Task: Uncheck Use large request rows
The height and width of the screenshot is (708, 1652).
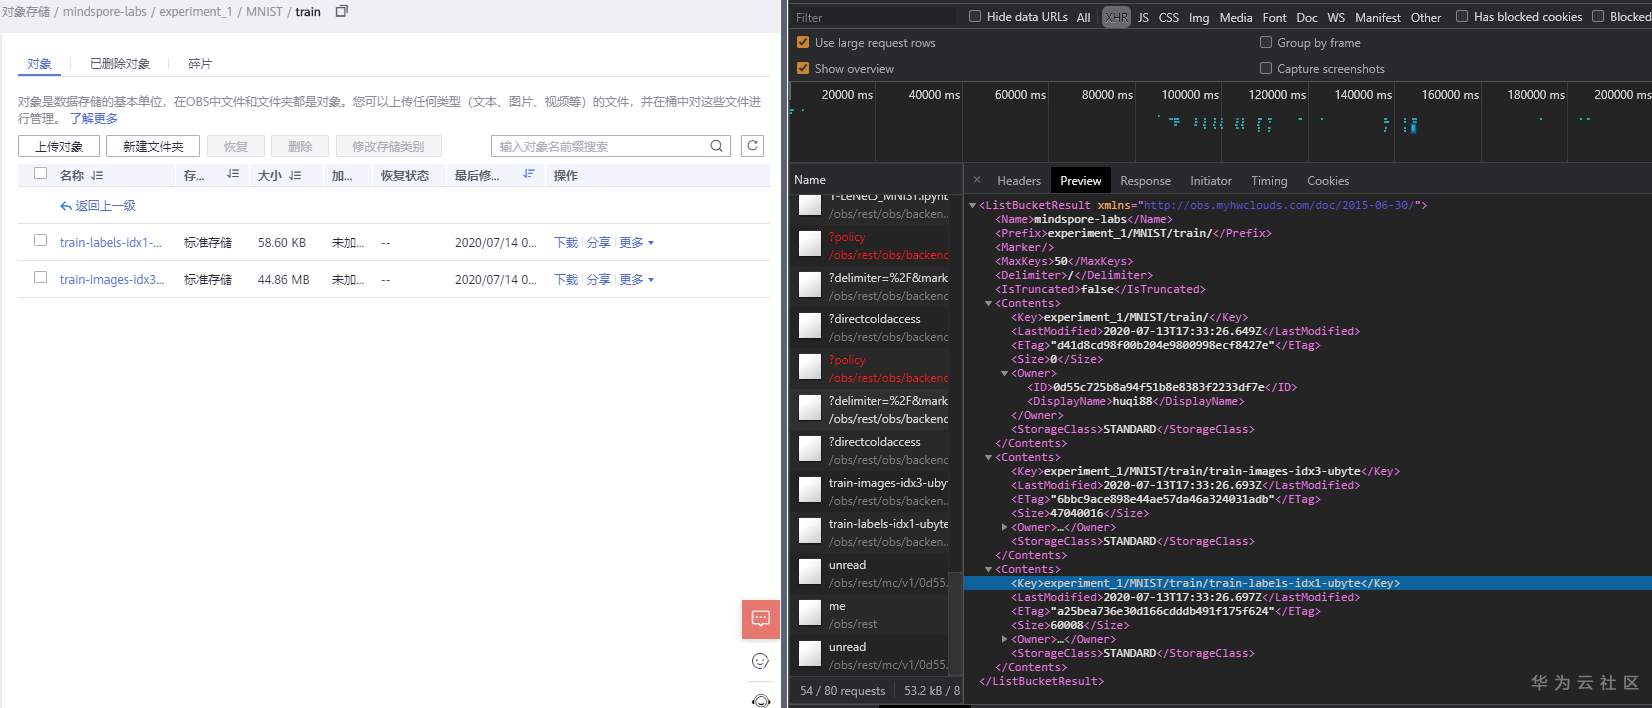Action: click(802, 42)
